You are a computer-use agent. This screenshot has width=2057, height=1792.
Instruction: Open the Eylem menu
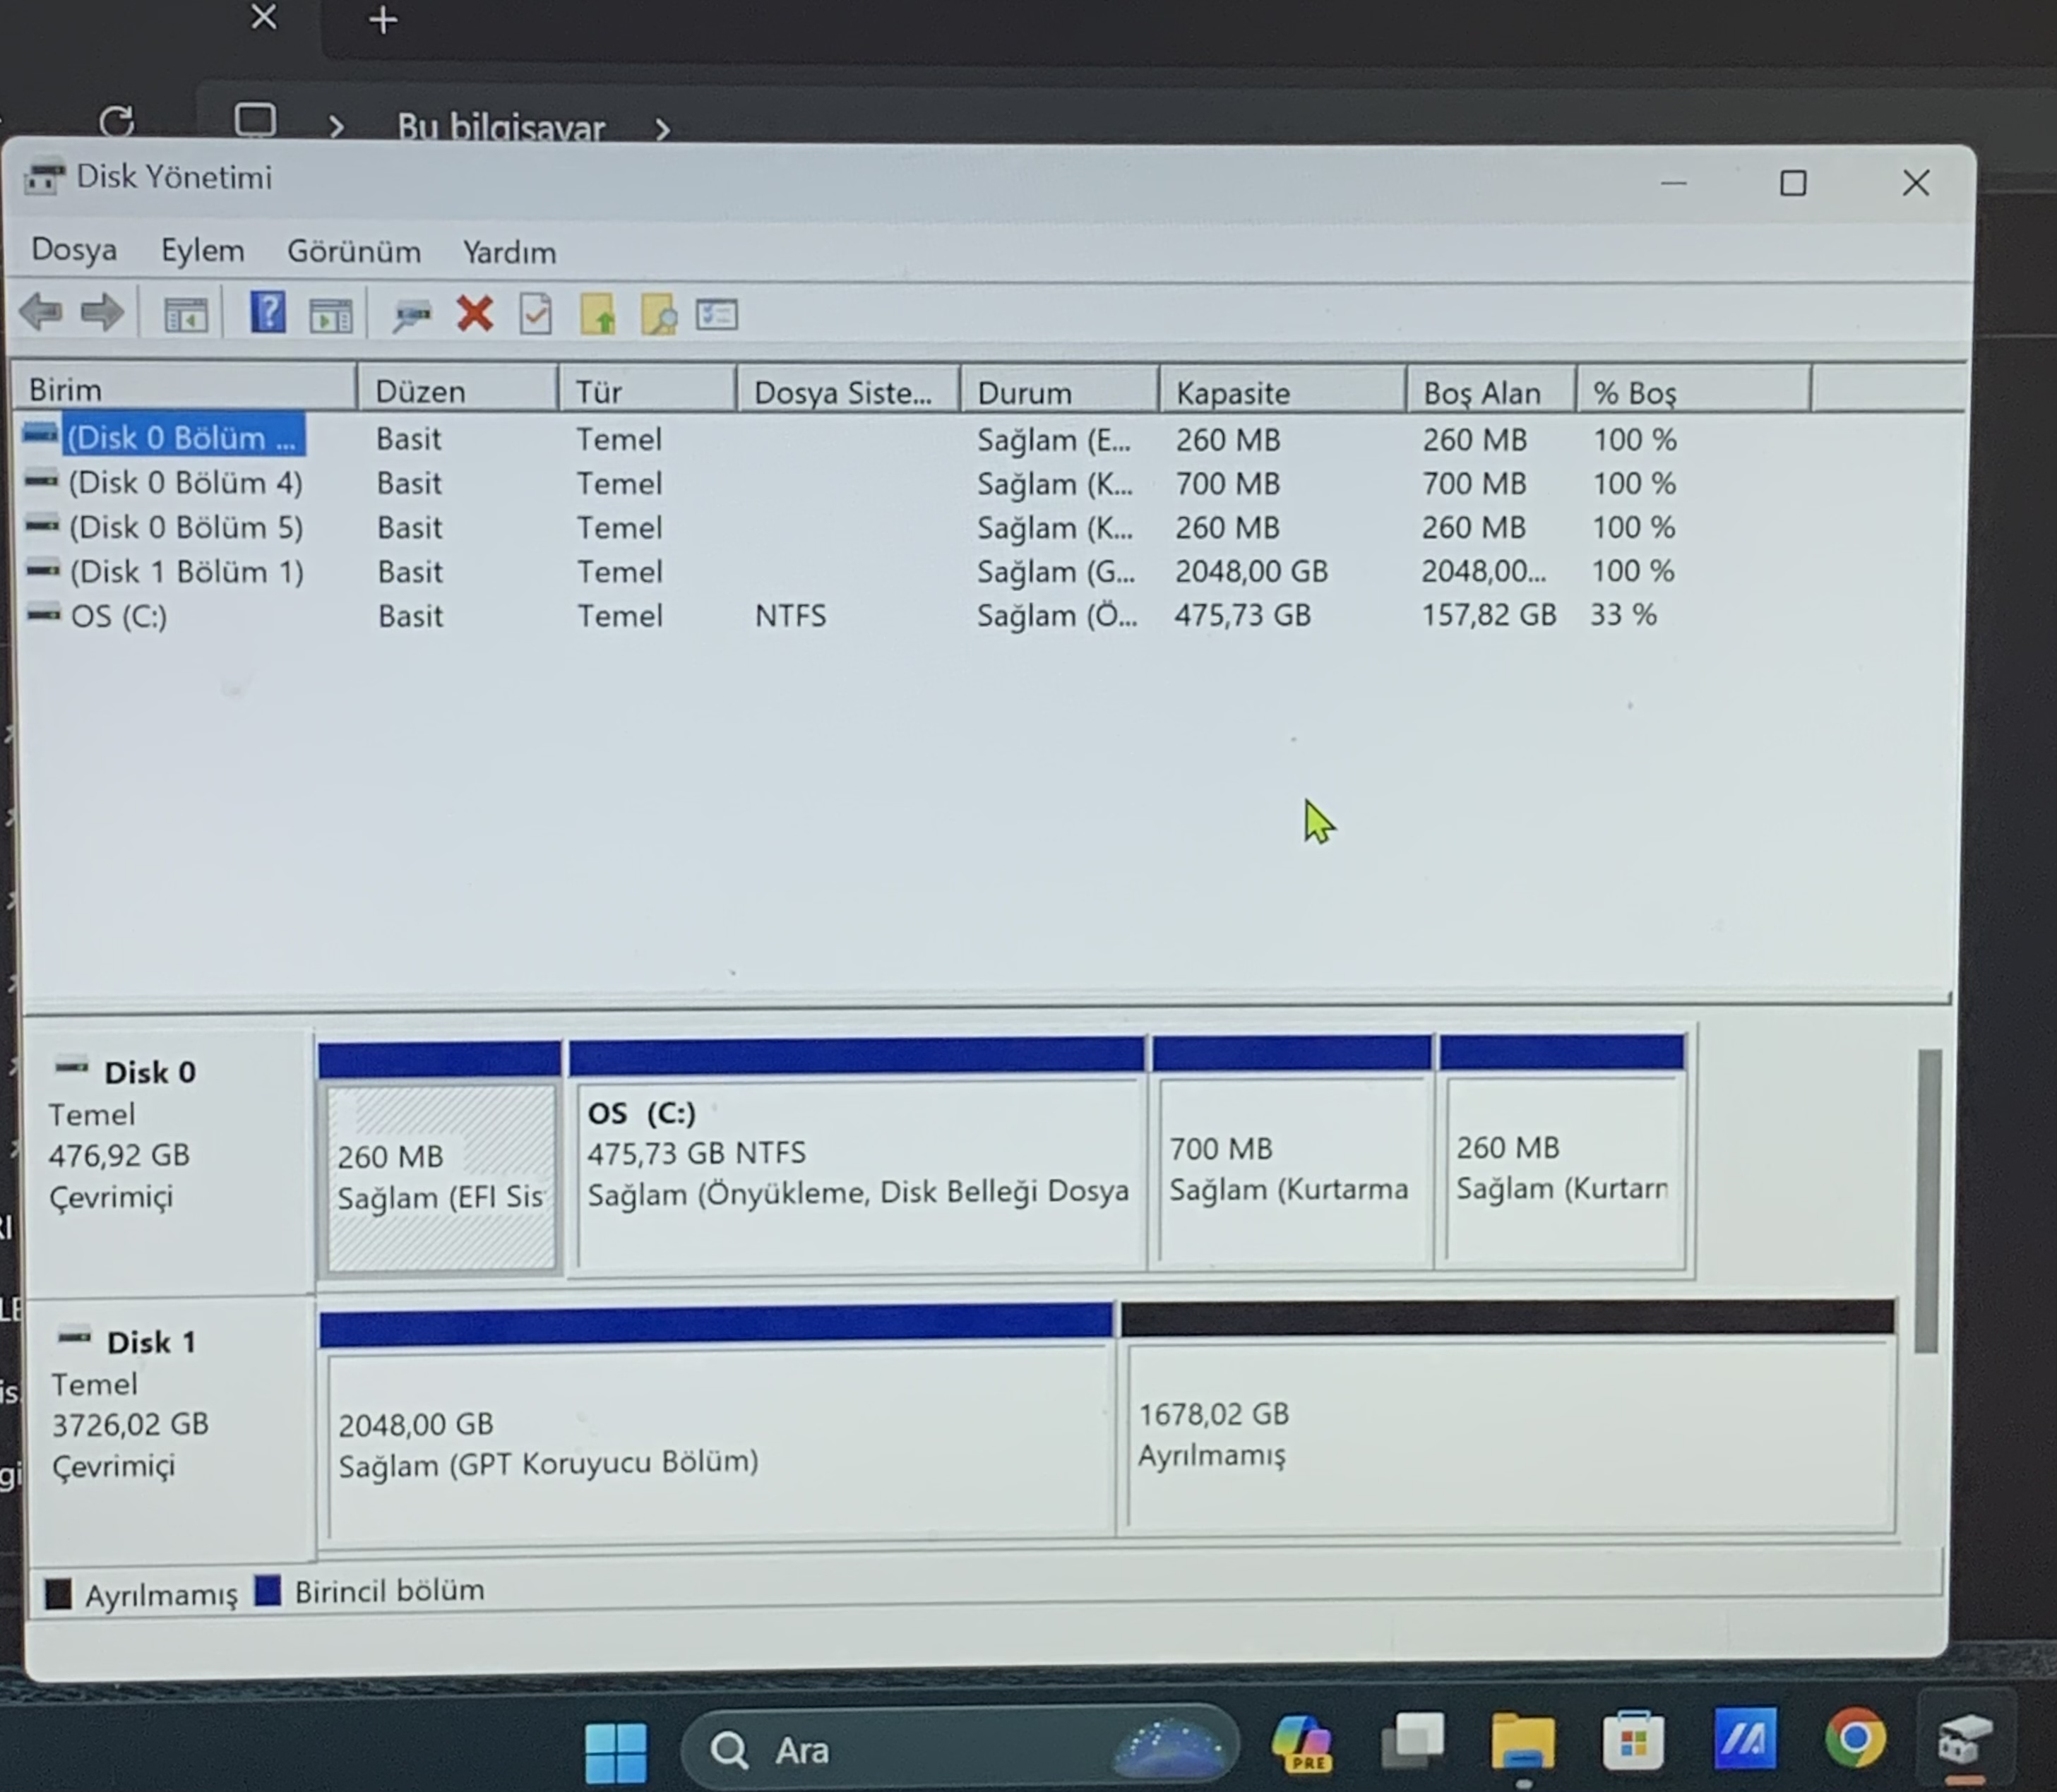coord(202,251)
